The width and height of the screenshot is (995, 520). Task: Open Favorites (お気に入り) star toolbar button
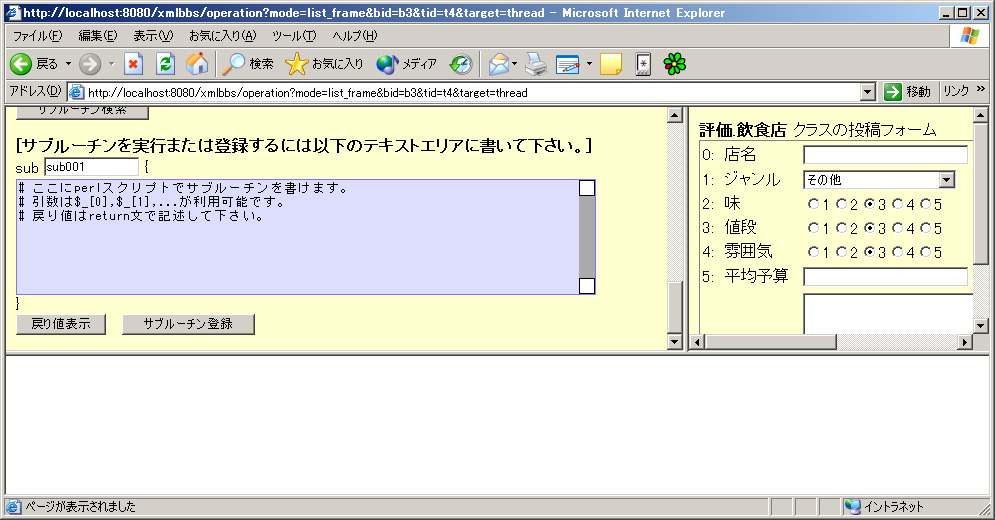pyautogui.click(x=324, y=63)
